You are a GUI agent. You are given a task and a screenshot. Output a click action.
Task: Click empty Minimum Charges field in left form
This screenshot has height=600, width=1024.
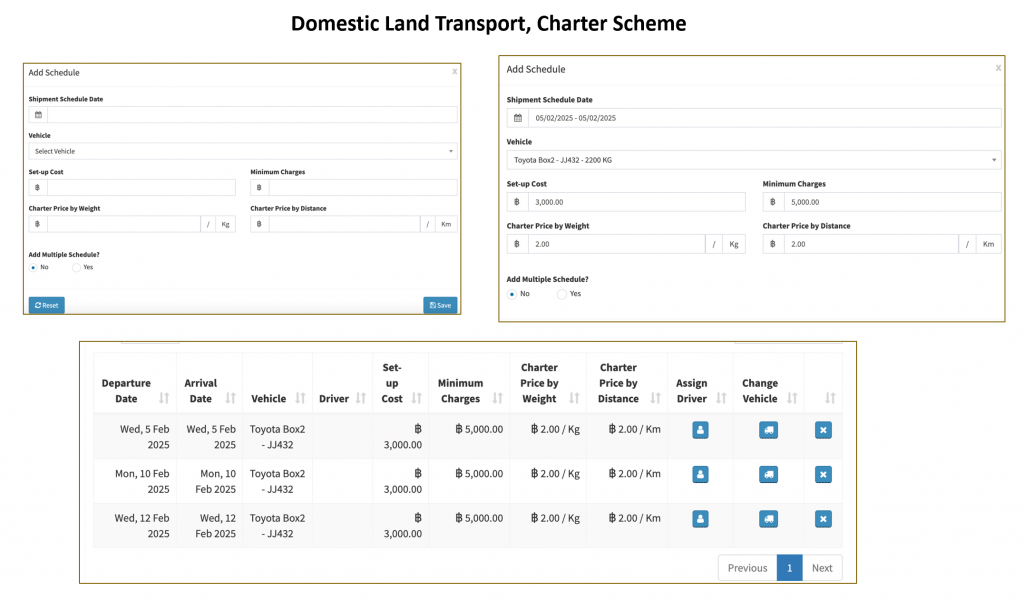pyautogui.click(x=363, y=188)
